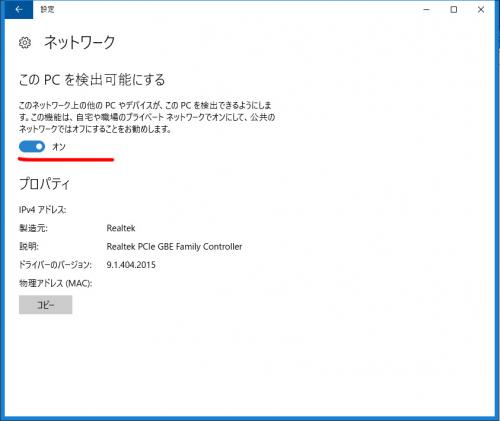Maximize the settings window

(454, 10)
